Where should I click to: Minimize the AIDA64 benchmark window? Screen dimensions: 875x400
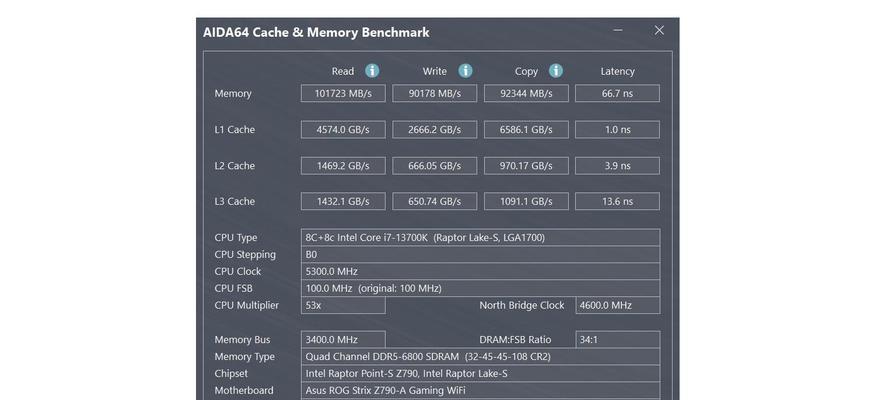pyautogui.click(x=618, y=31)
